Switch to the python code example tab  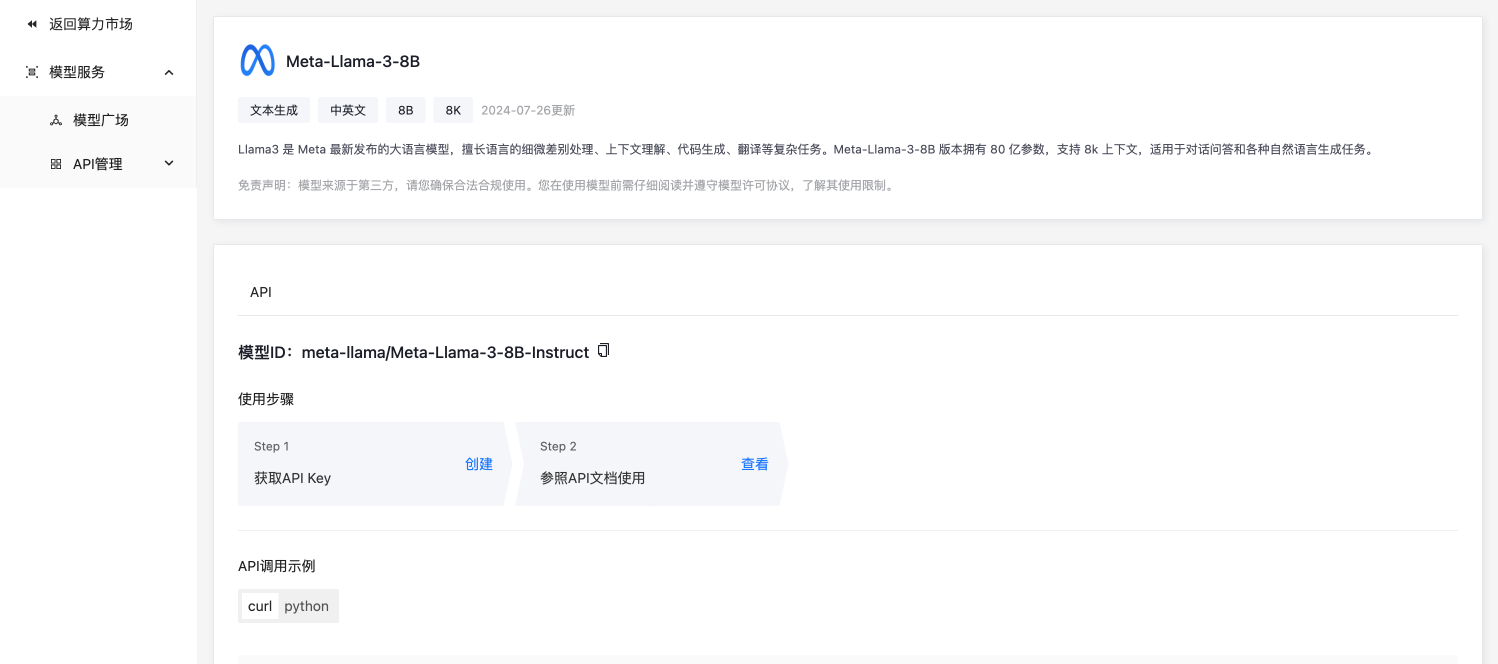(x=306, y=606)
